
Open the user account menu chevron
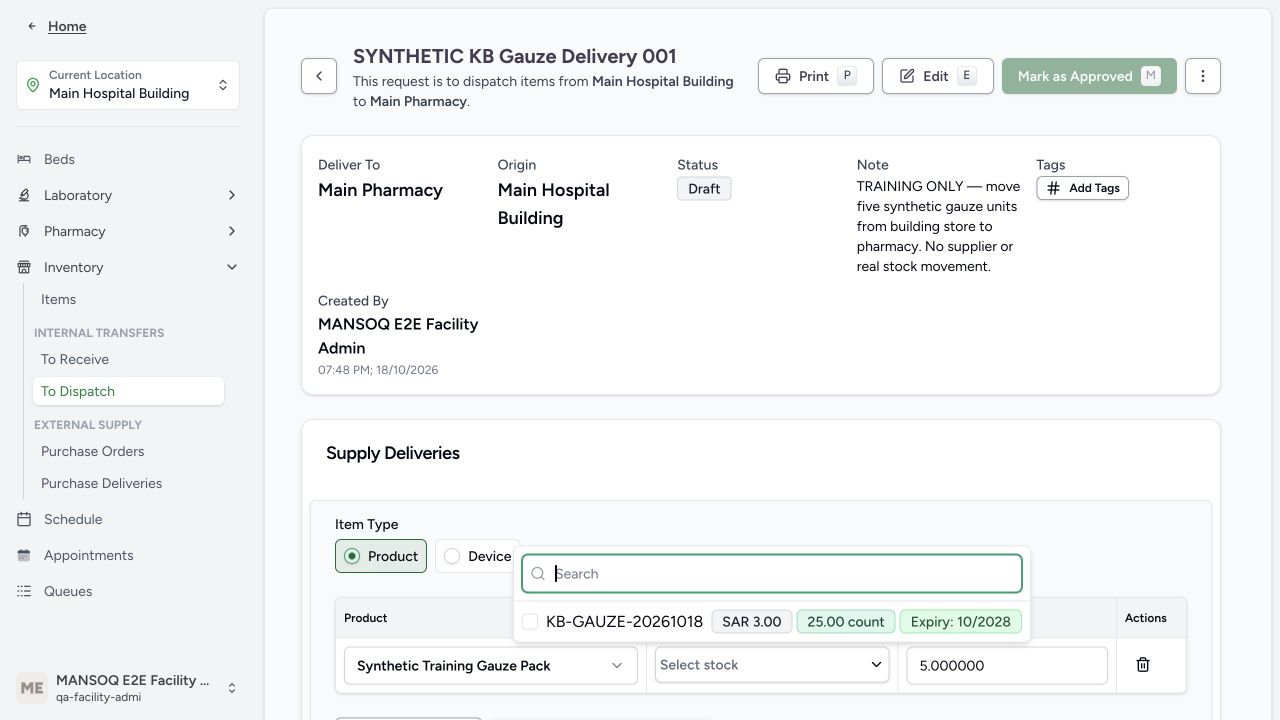[x=232, y=688]
